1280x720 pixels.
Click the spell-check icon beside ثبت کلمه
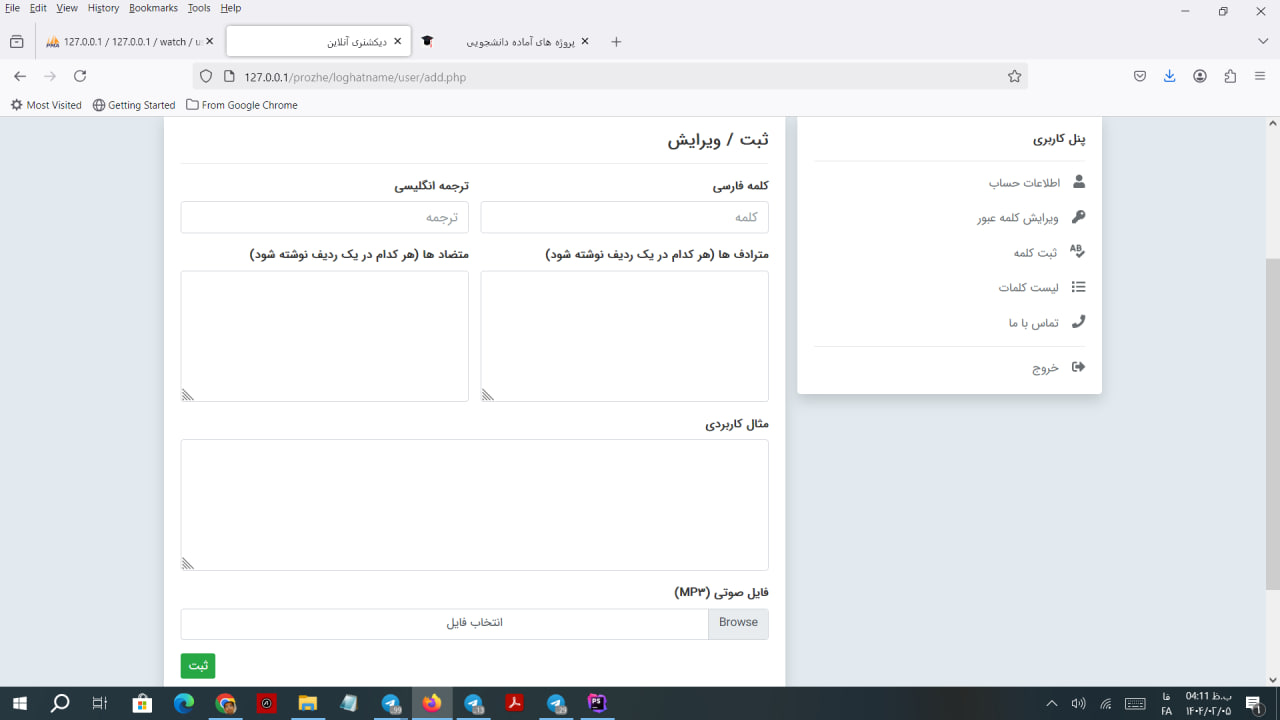[1077, 252]
